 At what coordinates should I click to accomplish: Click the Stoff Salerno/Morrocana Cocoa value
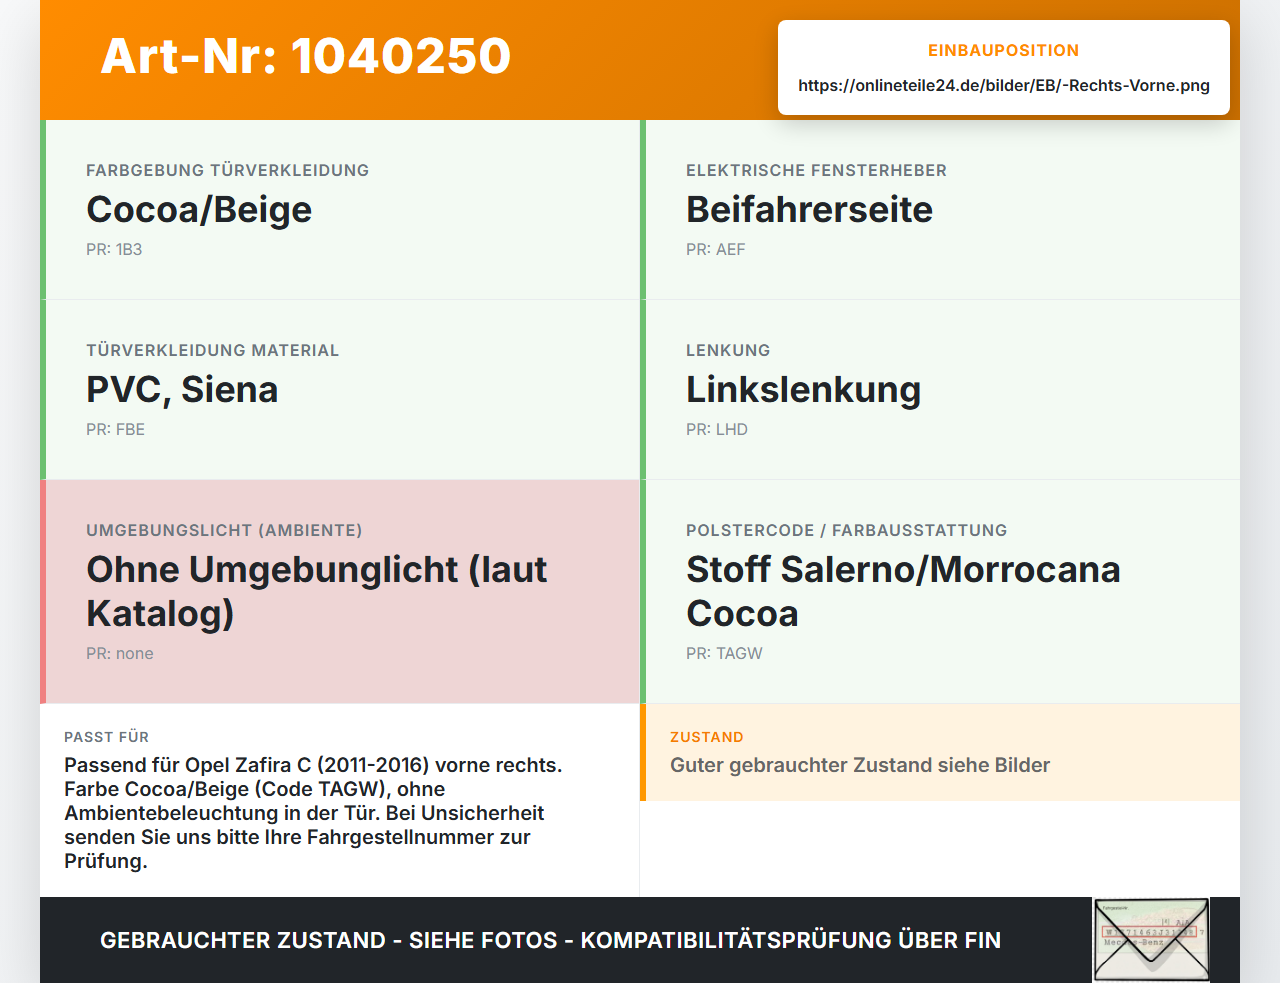pos(903,591)
